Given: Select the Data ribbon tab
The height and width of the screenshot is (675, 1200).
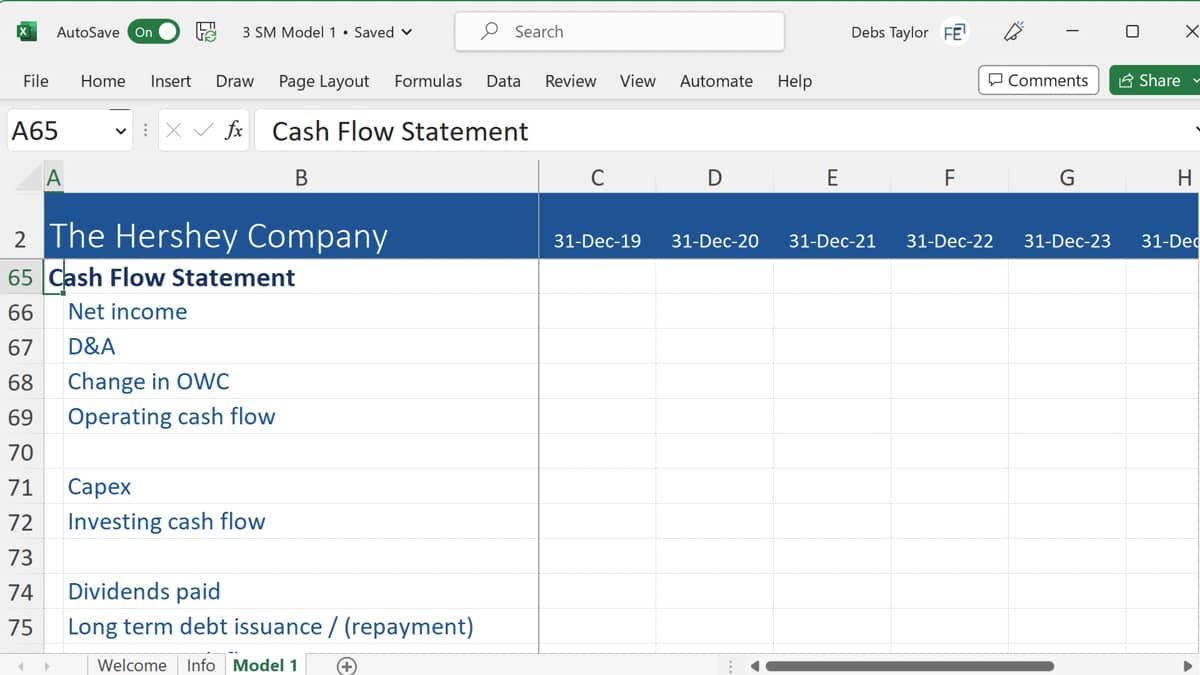Looking at the screenshot, I should [x=503, y=81].
